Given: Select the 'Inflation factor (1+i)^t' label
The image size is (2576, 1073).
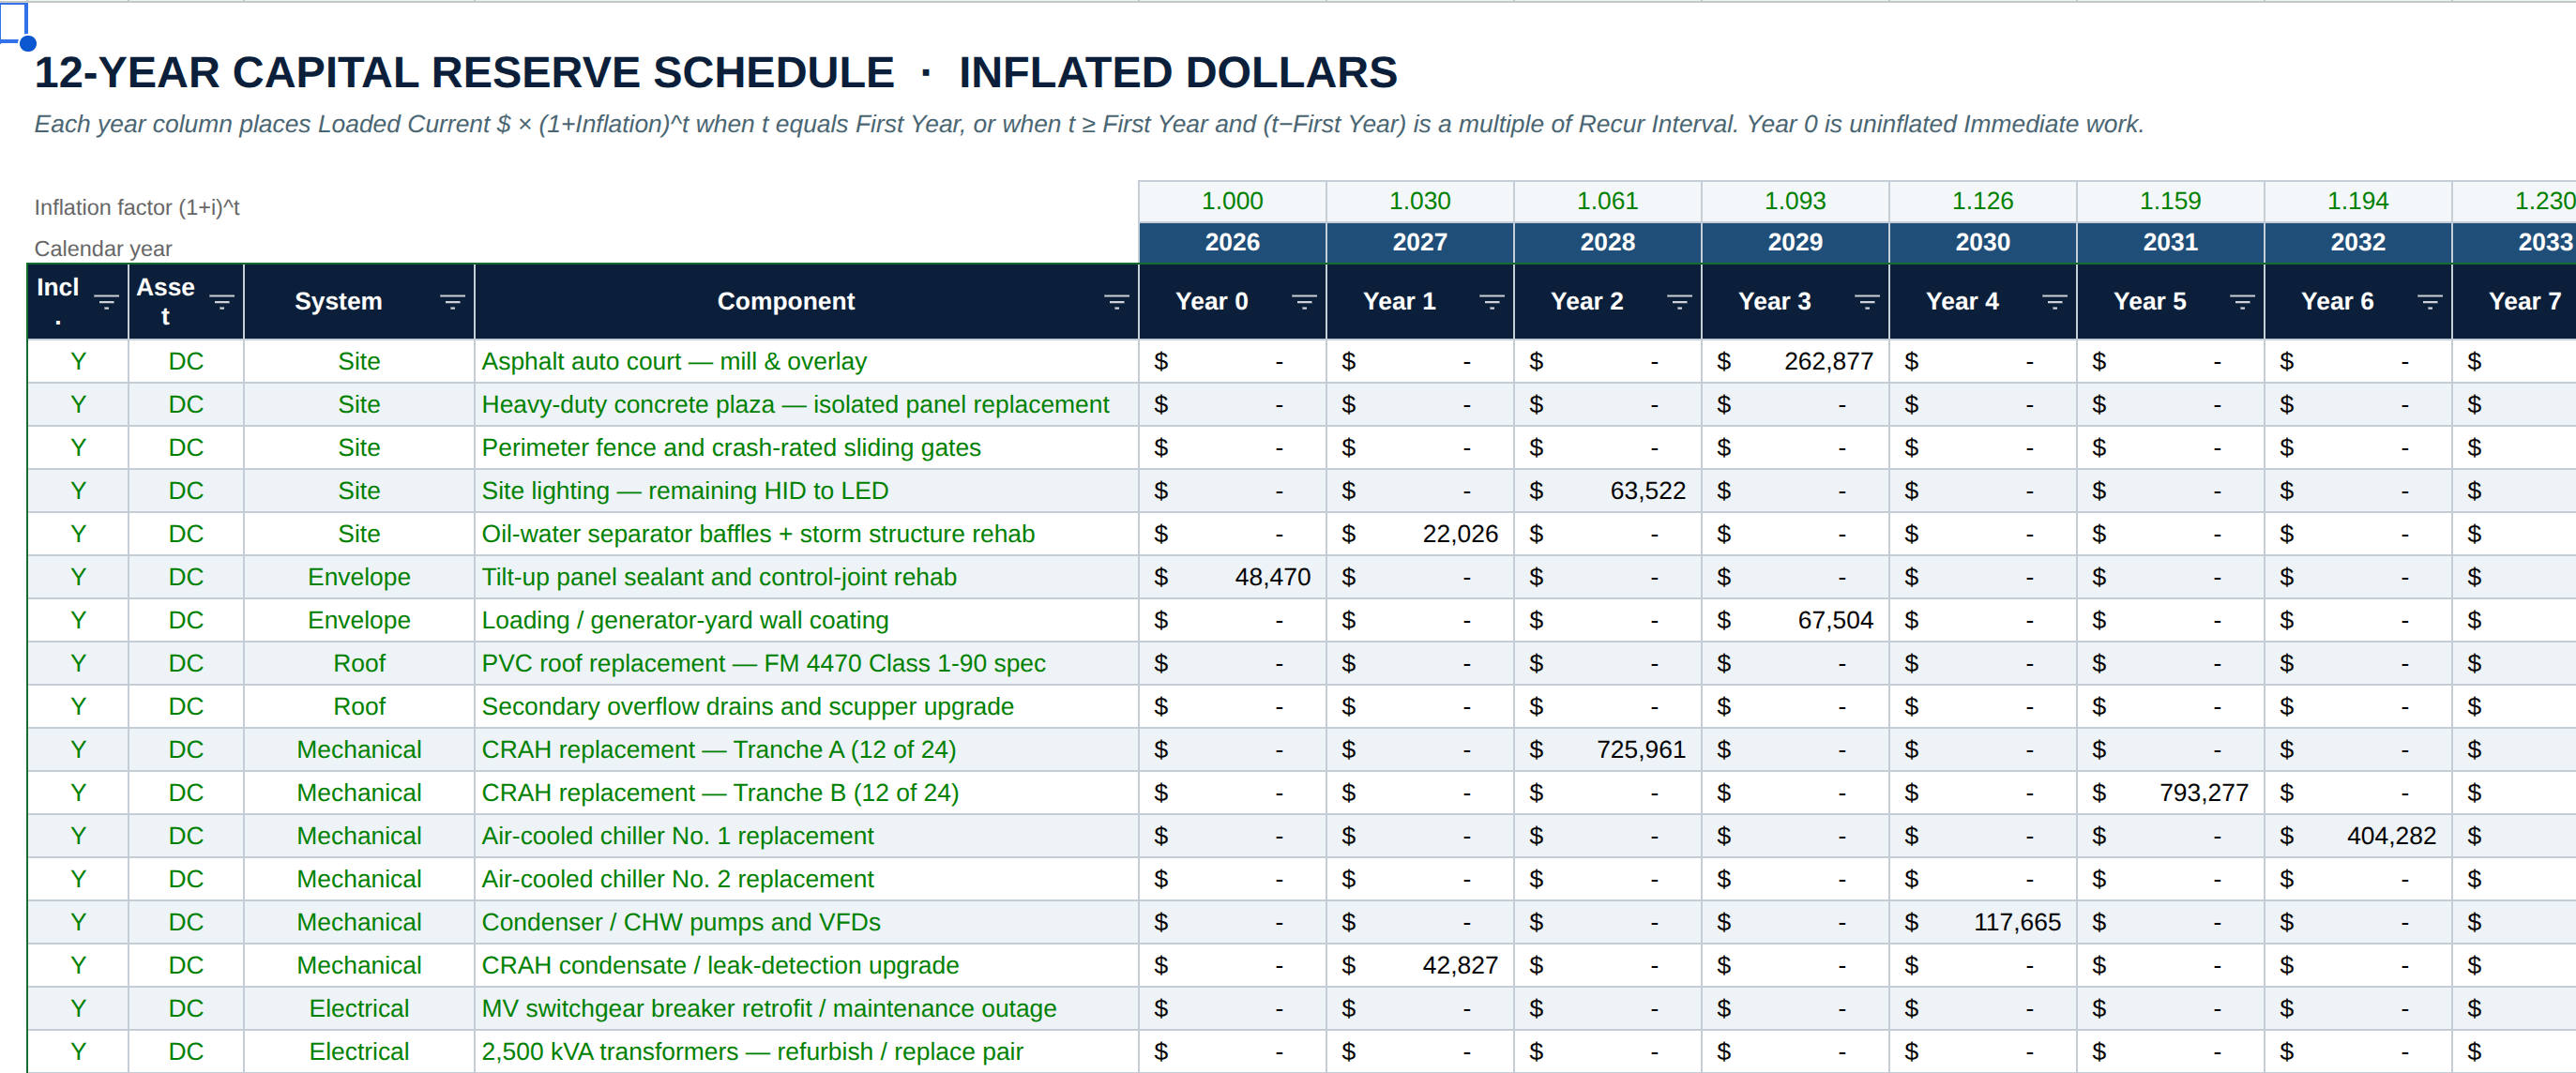Looking at the screenshot, I should [137, 207].
